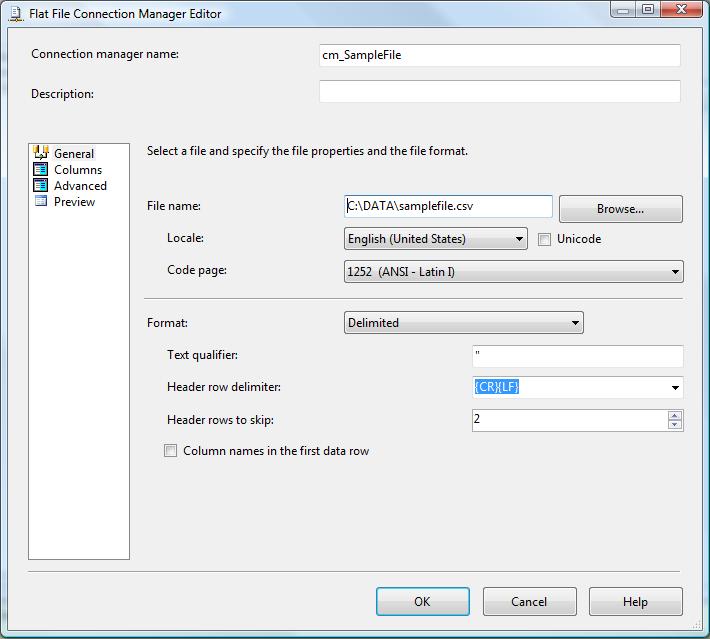Check Column names in the first data row
Viewport: 710px width, 639px height.
pos(170,451)
